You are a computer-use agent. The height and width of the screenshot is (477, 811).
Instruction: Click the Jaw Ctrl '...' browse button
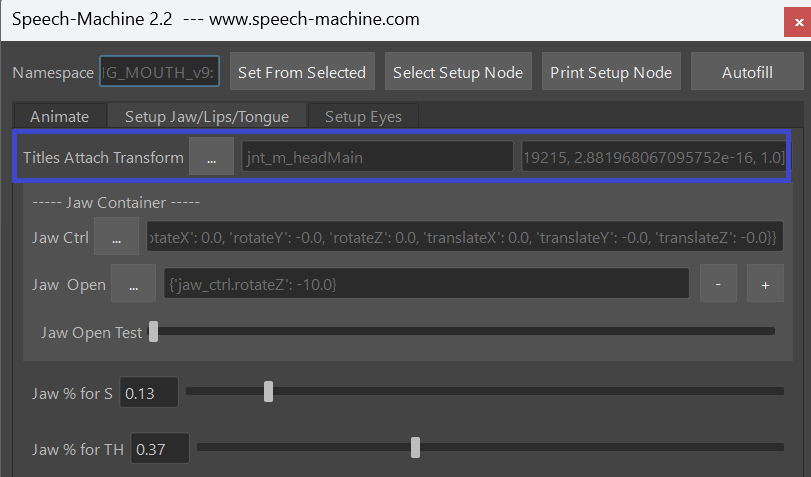(116, 237)
